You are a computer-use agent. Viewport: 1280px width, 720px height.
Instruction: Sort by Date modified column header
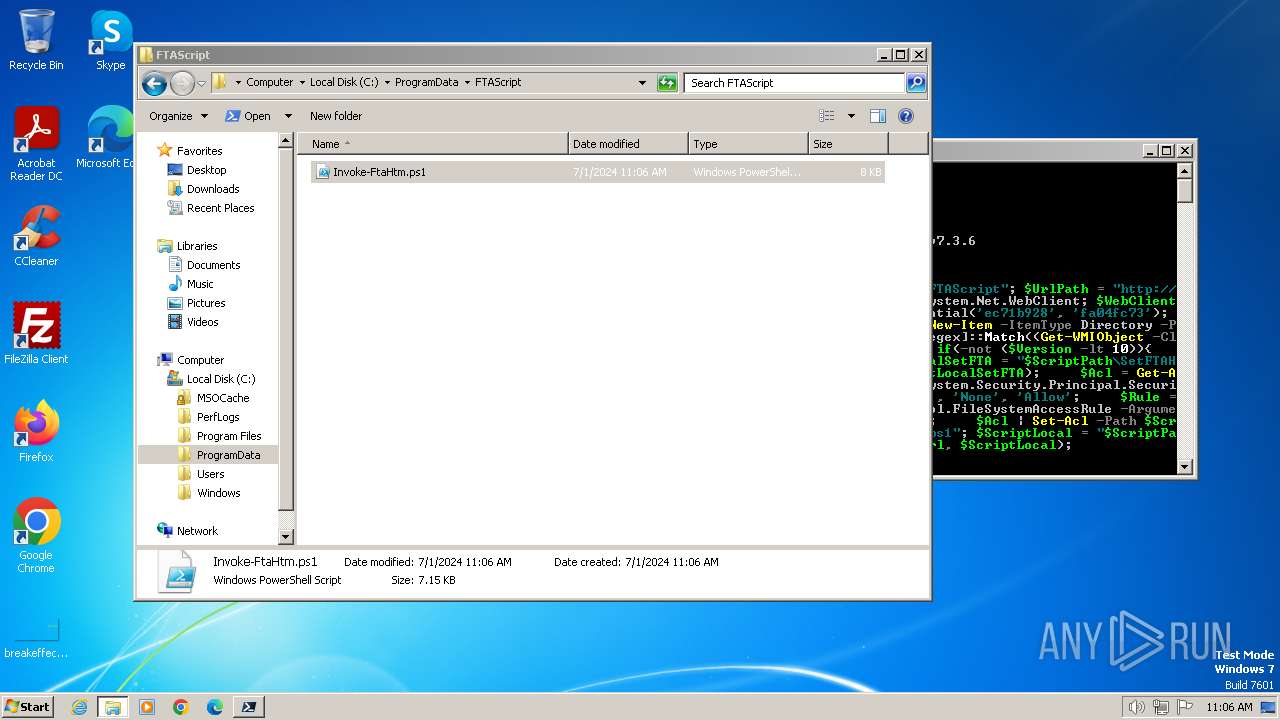pyautogui.click(x=628, y=144)
